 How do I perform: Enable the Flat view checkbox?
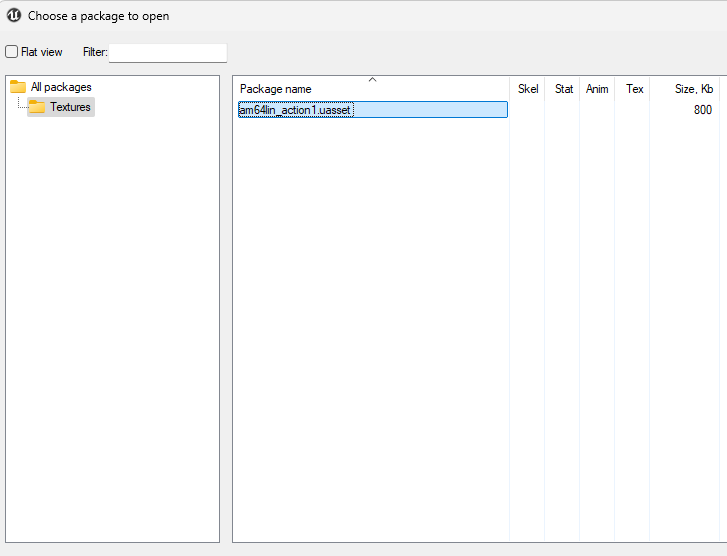[12, 52]
